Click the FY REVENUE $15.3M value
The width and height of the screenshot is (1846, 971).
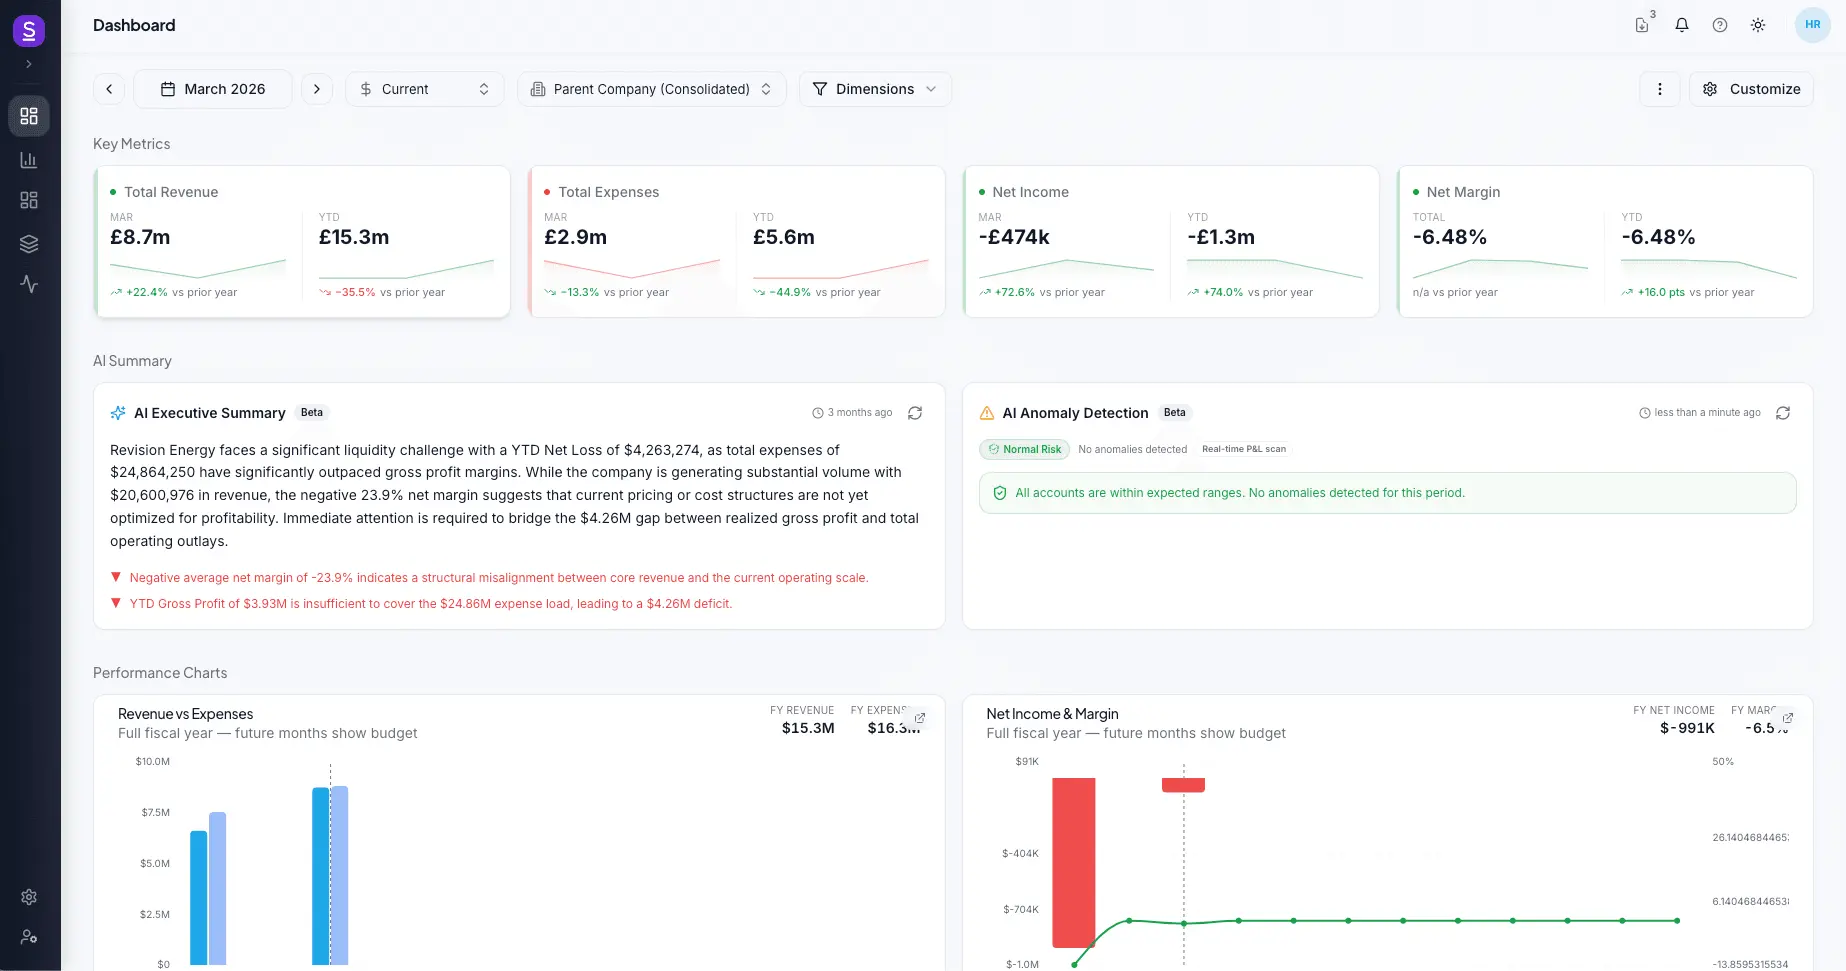(x=808, y=728)
